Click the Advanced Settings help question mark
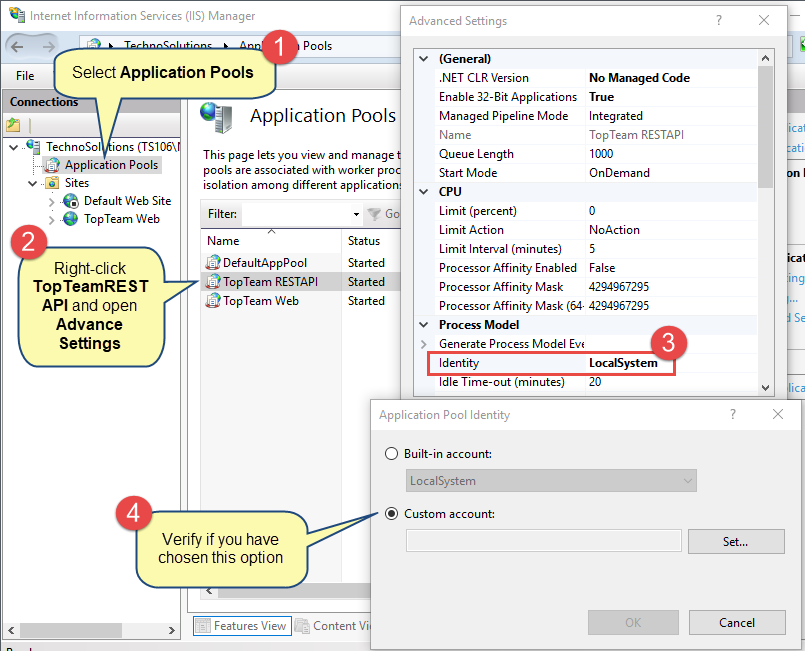 pyautogui.click(x=719, y=20)
